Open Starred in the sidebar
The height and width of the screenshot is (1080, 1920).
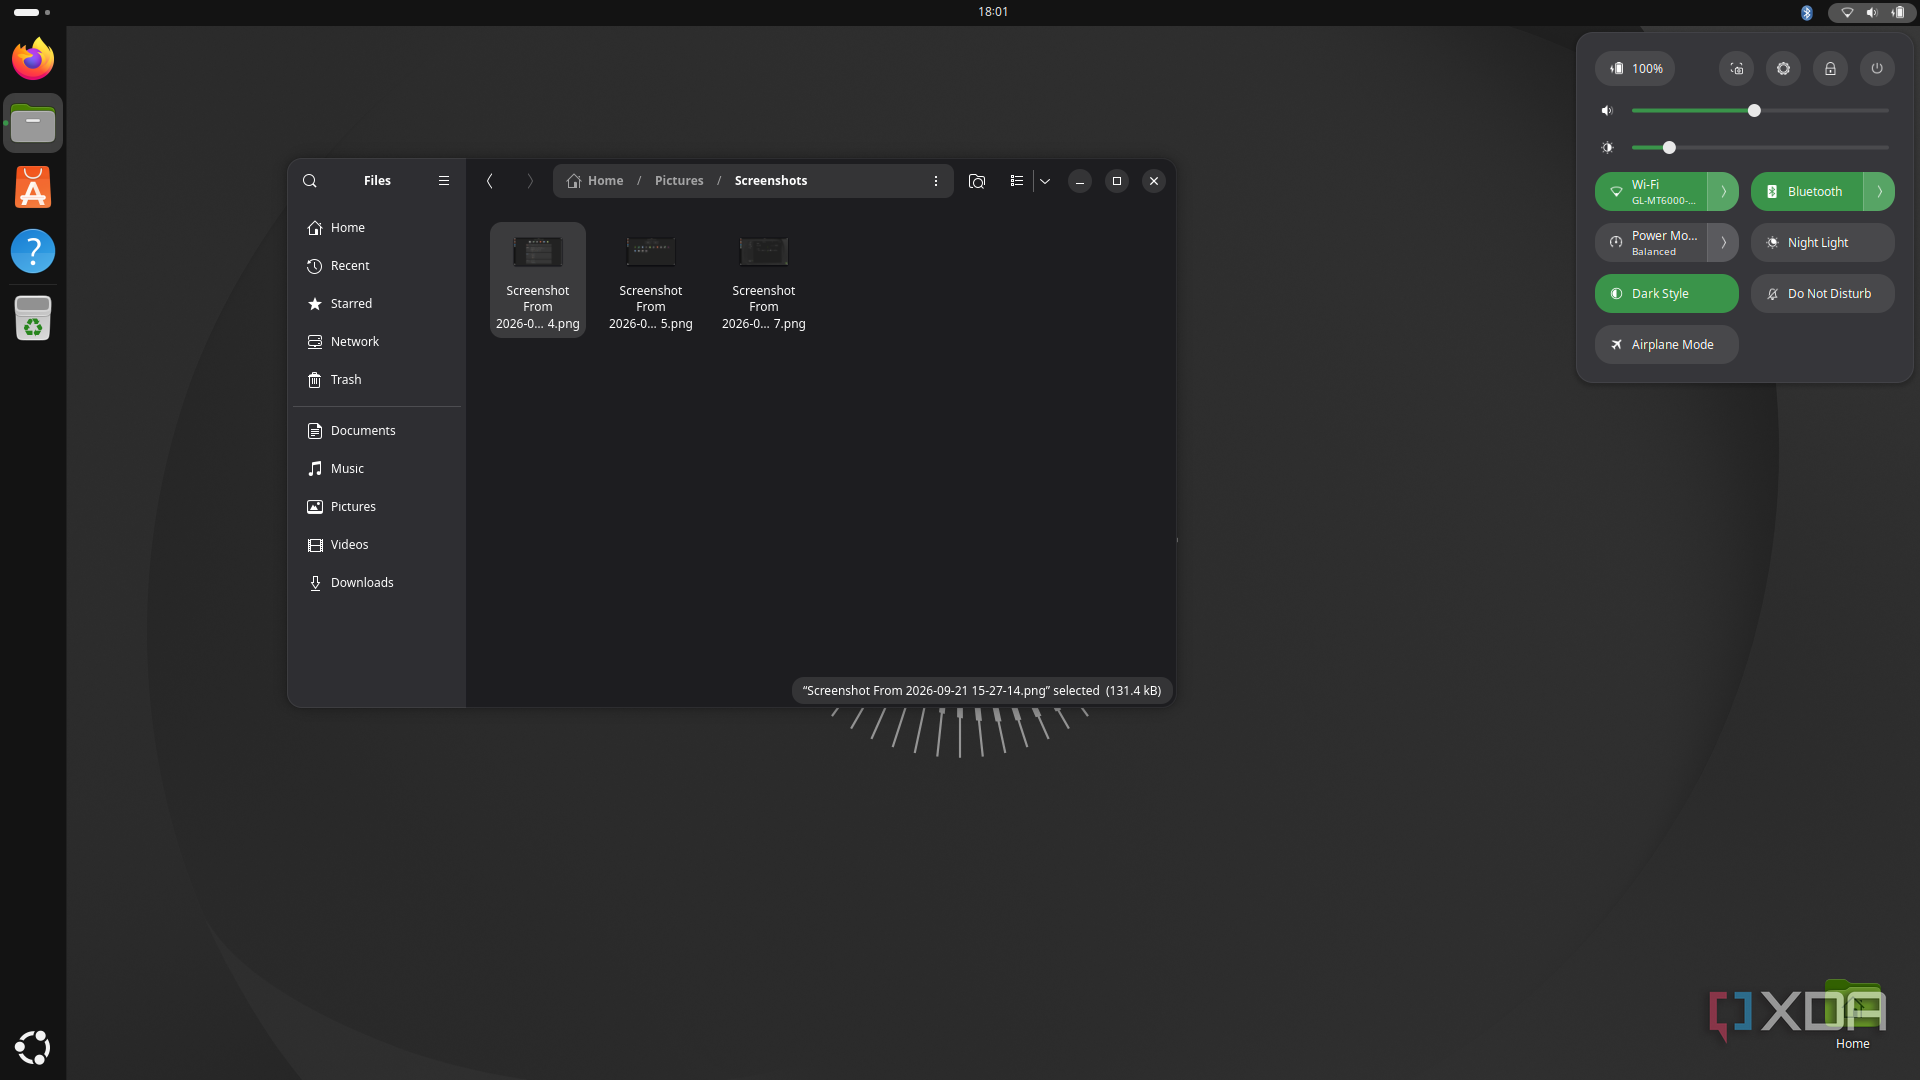(378, 304)
